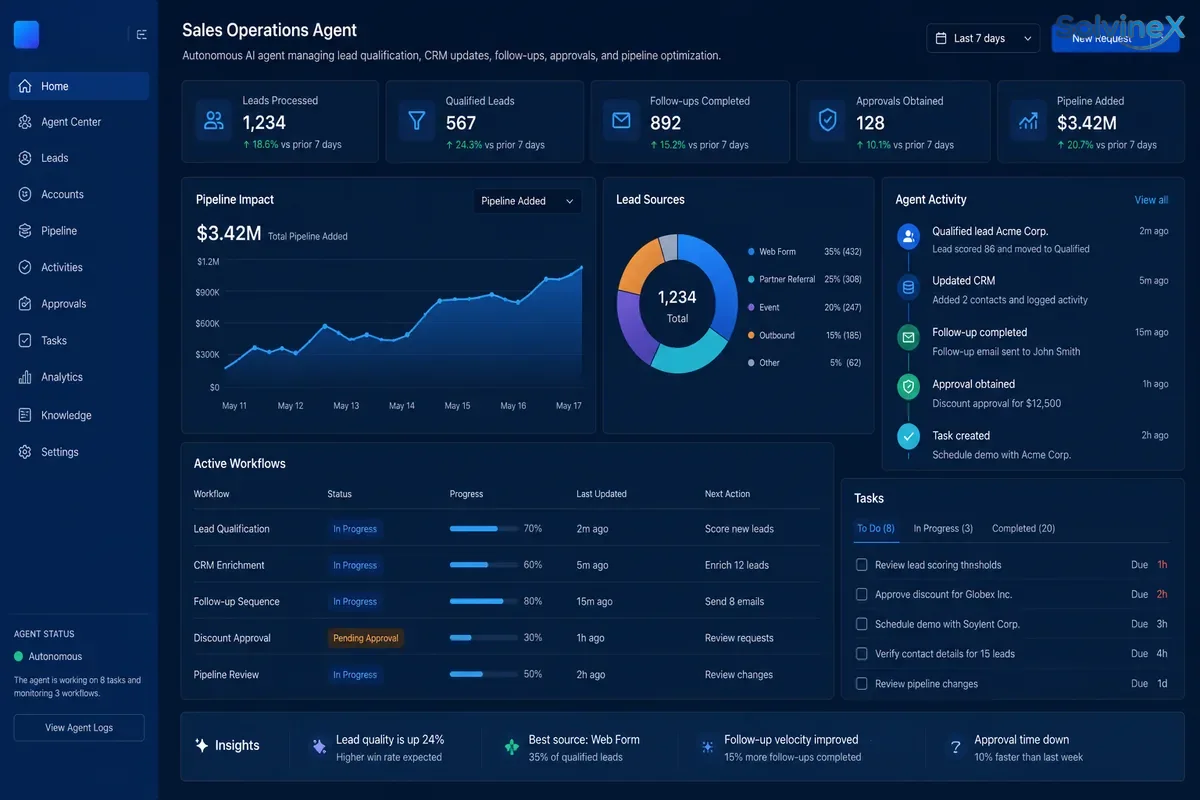Check Approve discount for Globex Inc.

(861, 594)
